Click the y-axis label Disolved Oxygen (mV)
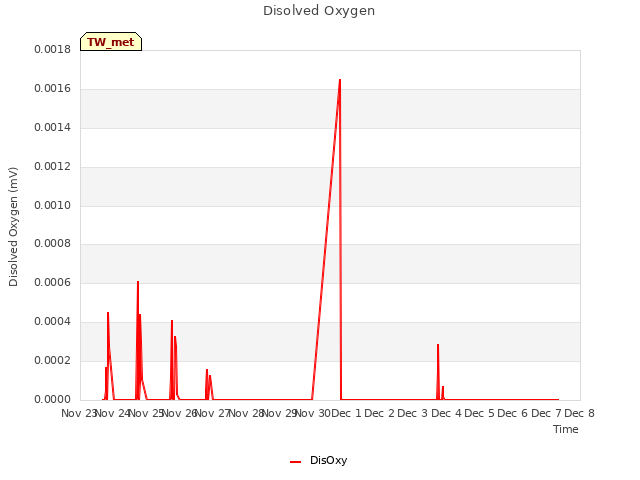Screen dimensions: 640x480 (x=13, y=227)
